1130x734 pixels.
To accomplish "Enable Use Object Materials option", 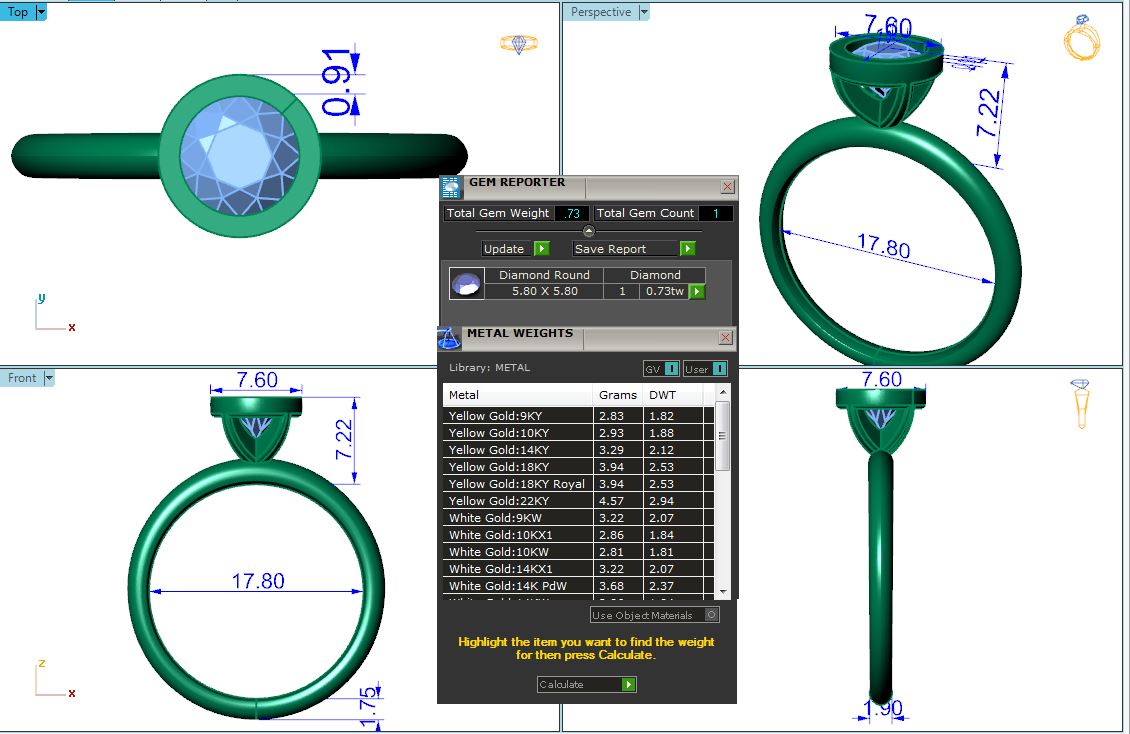I will point(711,615).
